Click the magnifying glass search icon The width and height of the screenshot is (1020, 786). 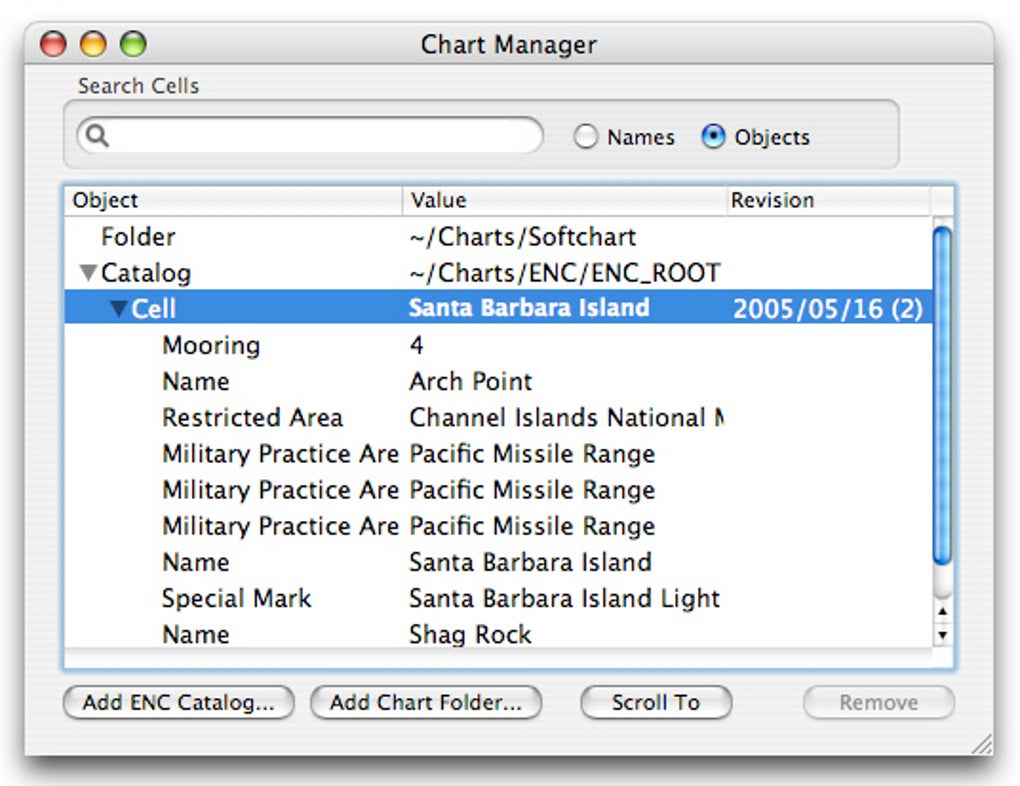pos(96,136)
